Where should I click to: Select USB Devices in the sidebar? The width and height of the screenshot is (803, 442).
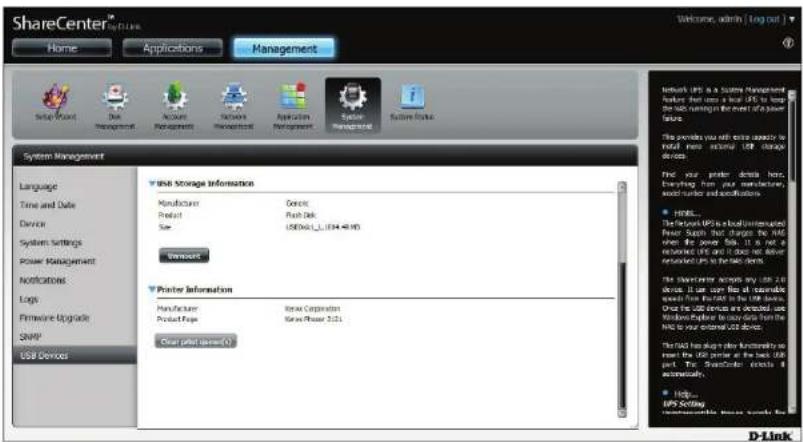75,355
